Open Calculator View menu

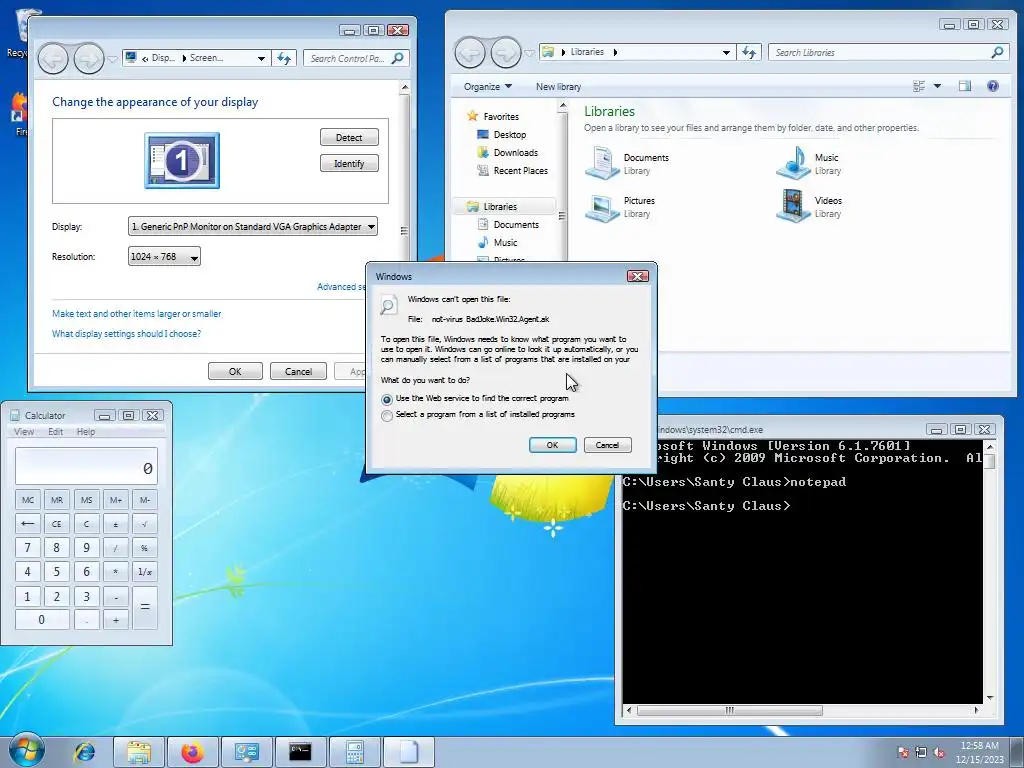click(24, 432)
